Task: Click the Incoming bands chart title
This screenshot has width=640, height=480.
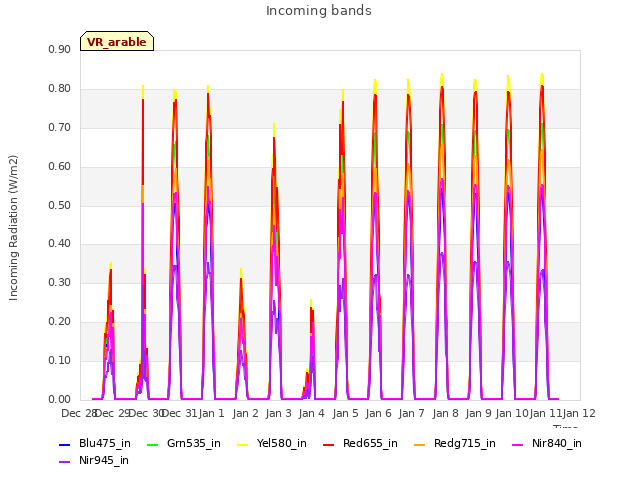Action: 319,11
